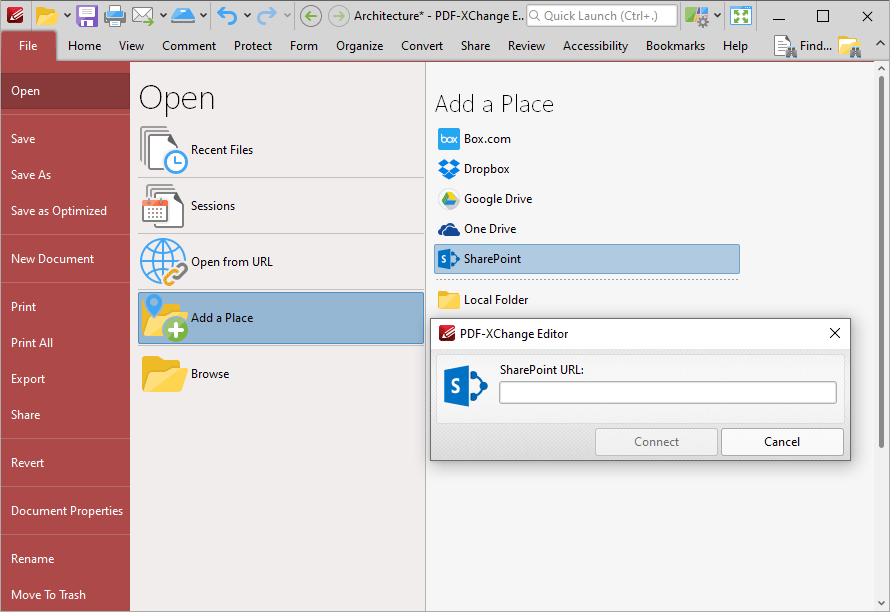Click the PDF-XChange application logo icon
Image resolution: width=890 pixels, height=612 pixels.
pos(15,16)
